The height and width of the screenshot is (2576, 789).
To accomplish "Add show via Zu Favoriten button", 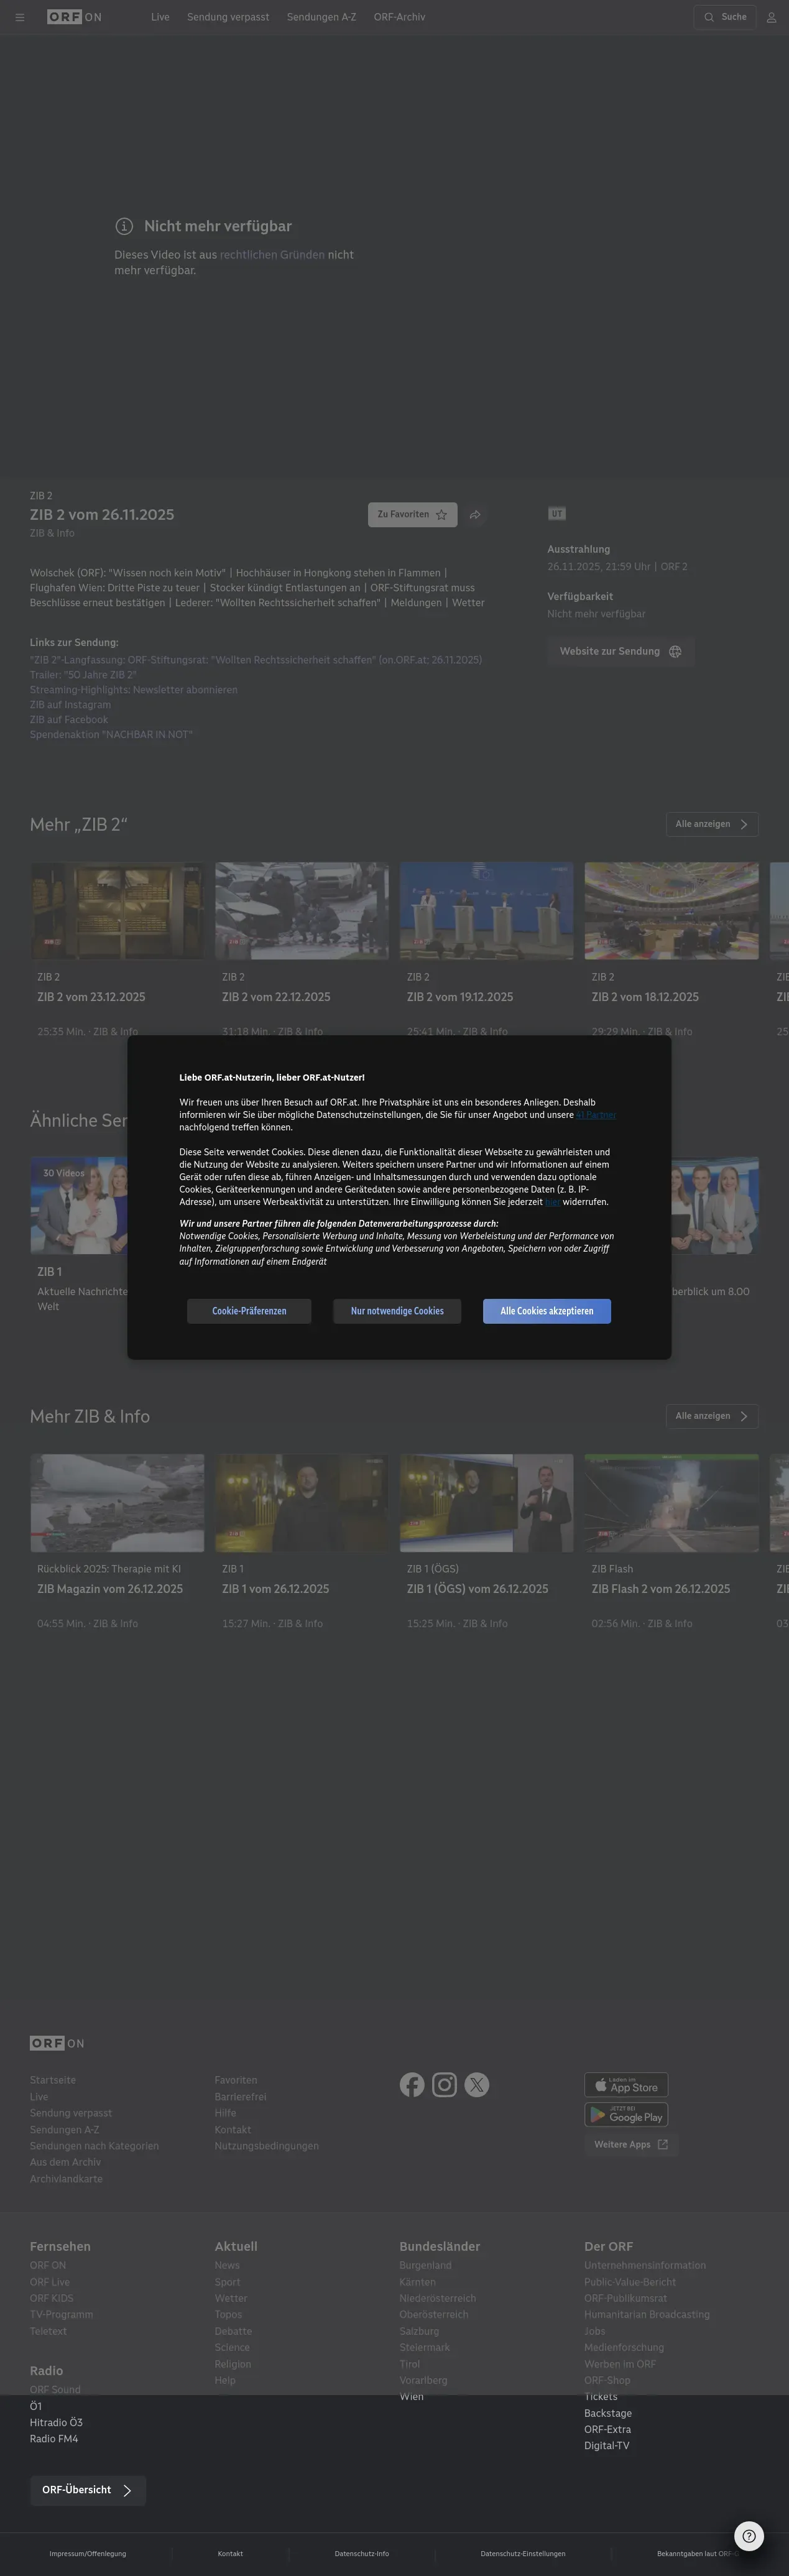I will point(413,514).
